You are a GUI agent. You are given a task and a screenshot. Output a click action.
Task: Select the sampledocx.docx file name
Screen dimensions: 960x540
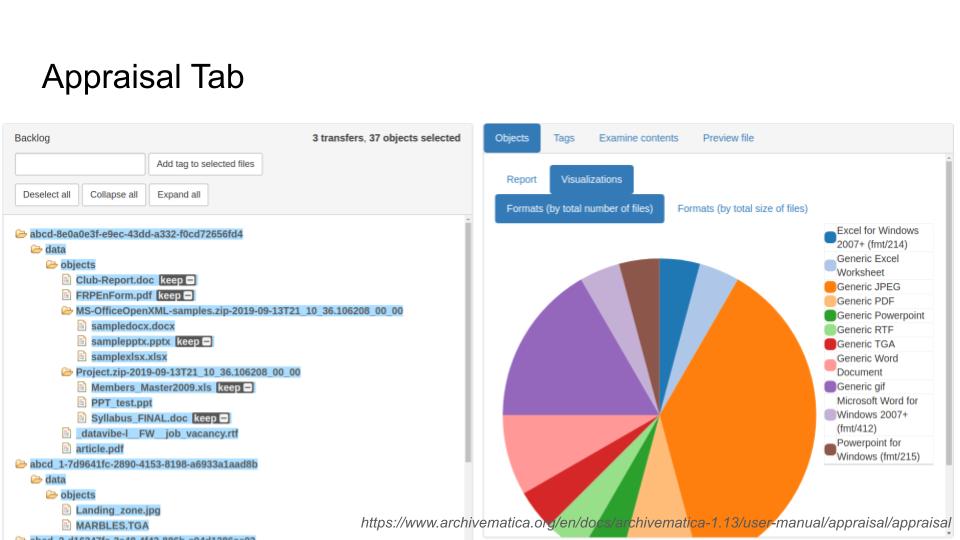coord(133,326)
